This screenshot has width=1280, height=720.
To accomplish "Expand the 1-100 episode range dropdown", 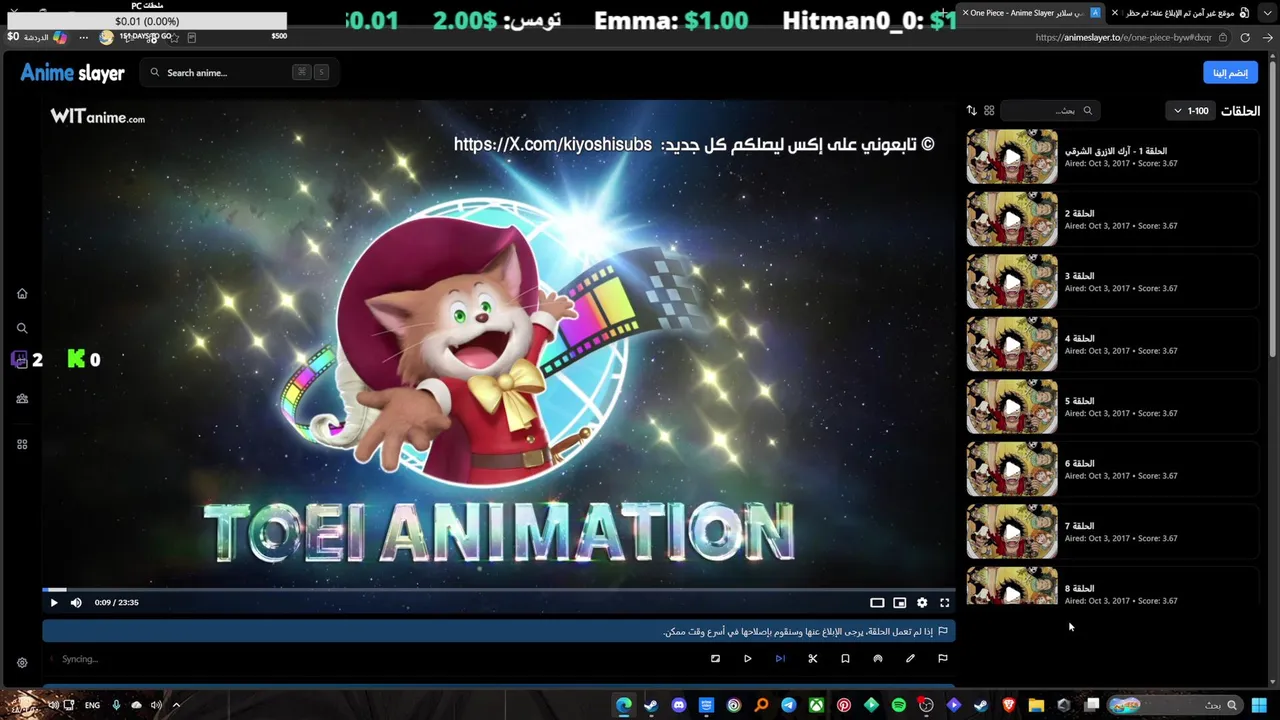I will (1189, 111).
